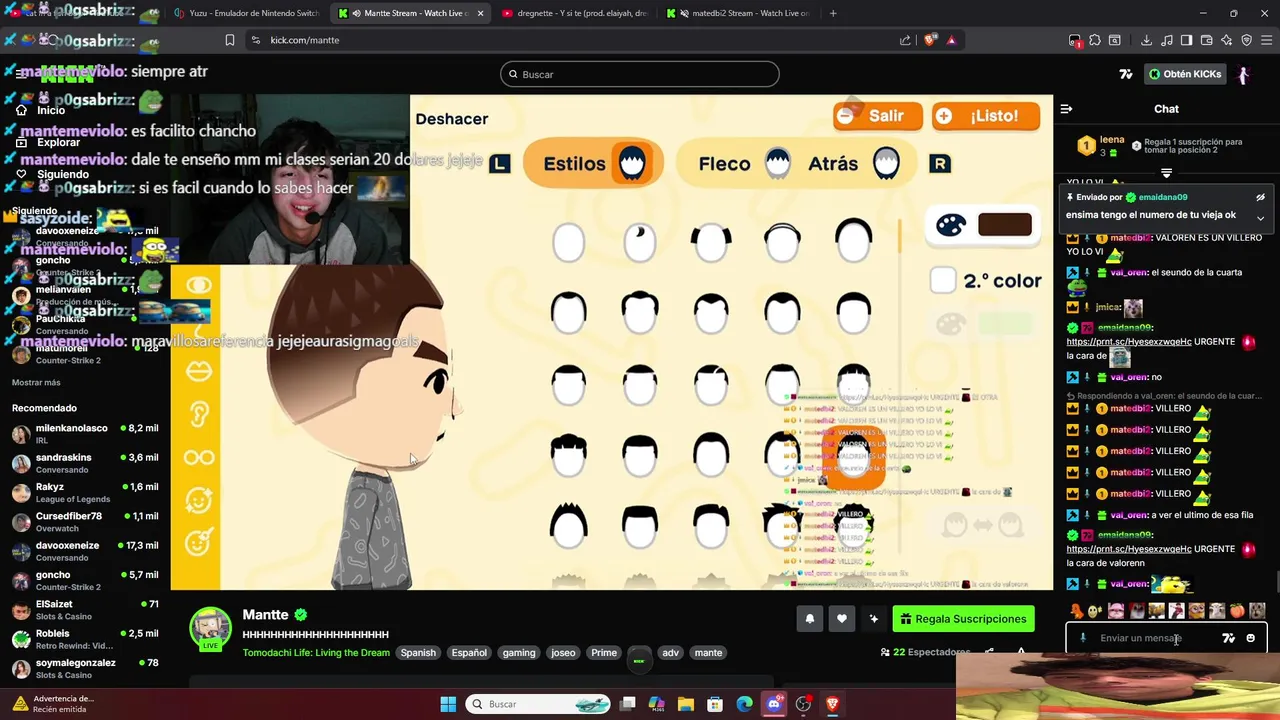Image resolution: width=1280 pixels, height=720 pixels.
Task: Open the first prnt.sc link from emaidana09
Action: pyautogui.click(x=1129, y=342)
